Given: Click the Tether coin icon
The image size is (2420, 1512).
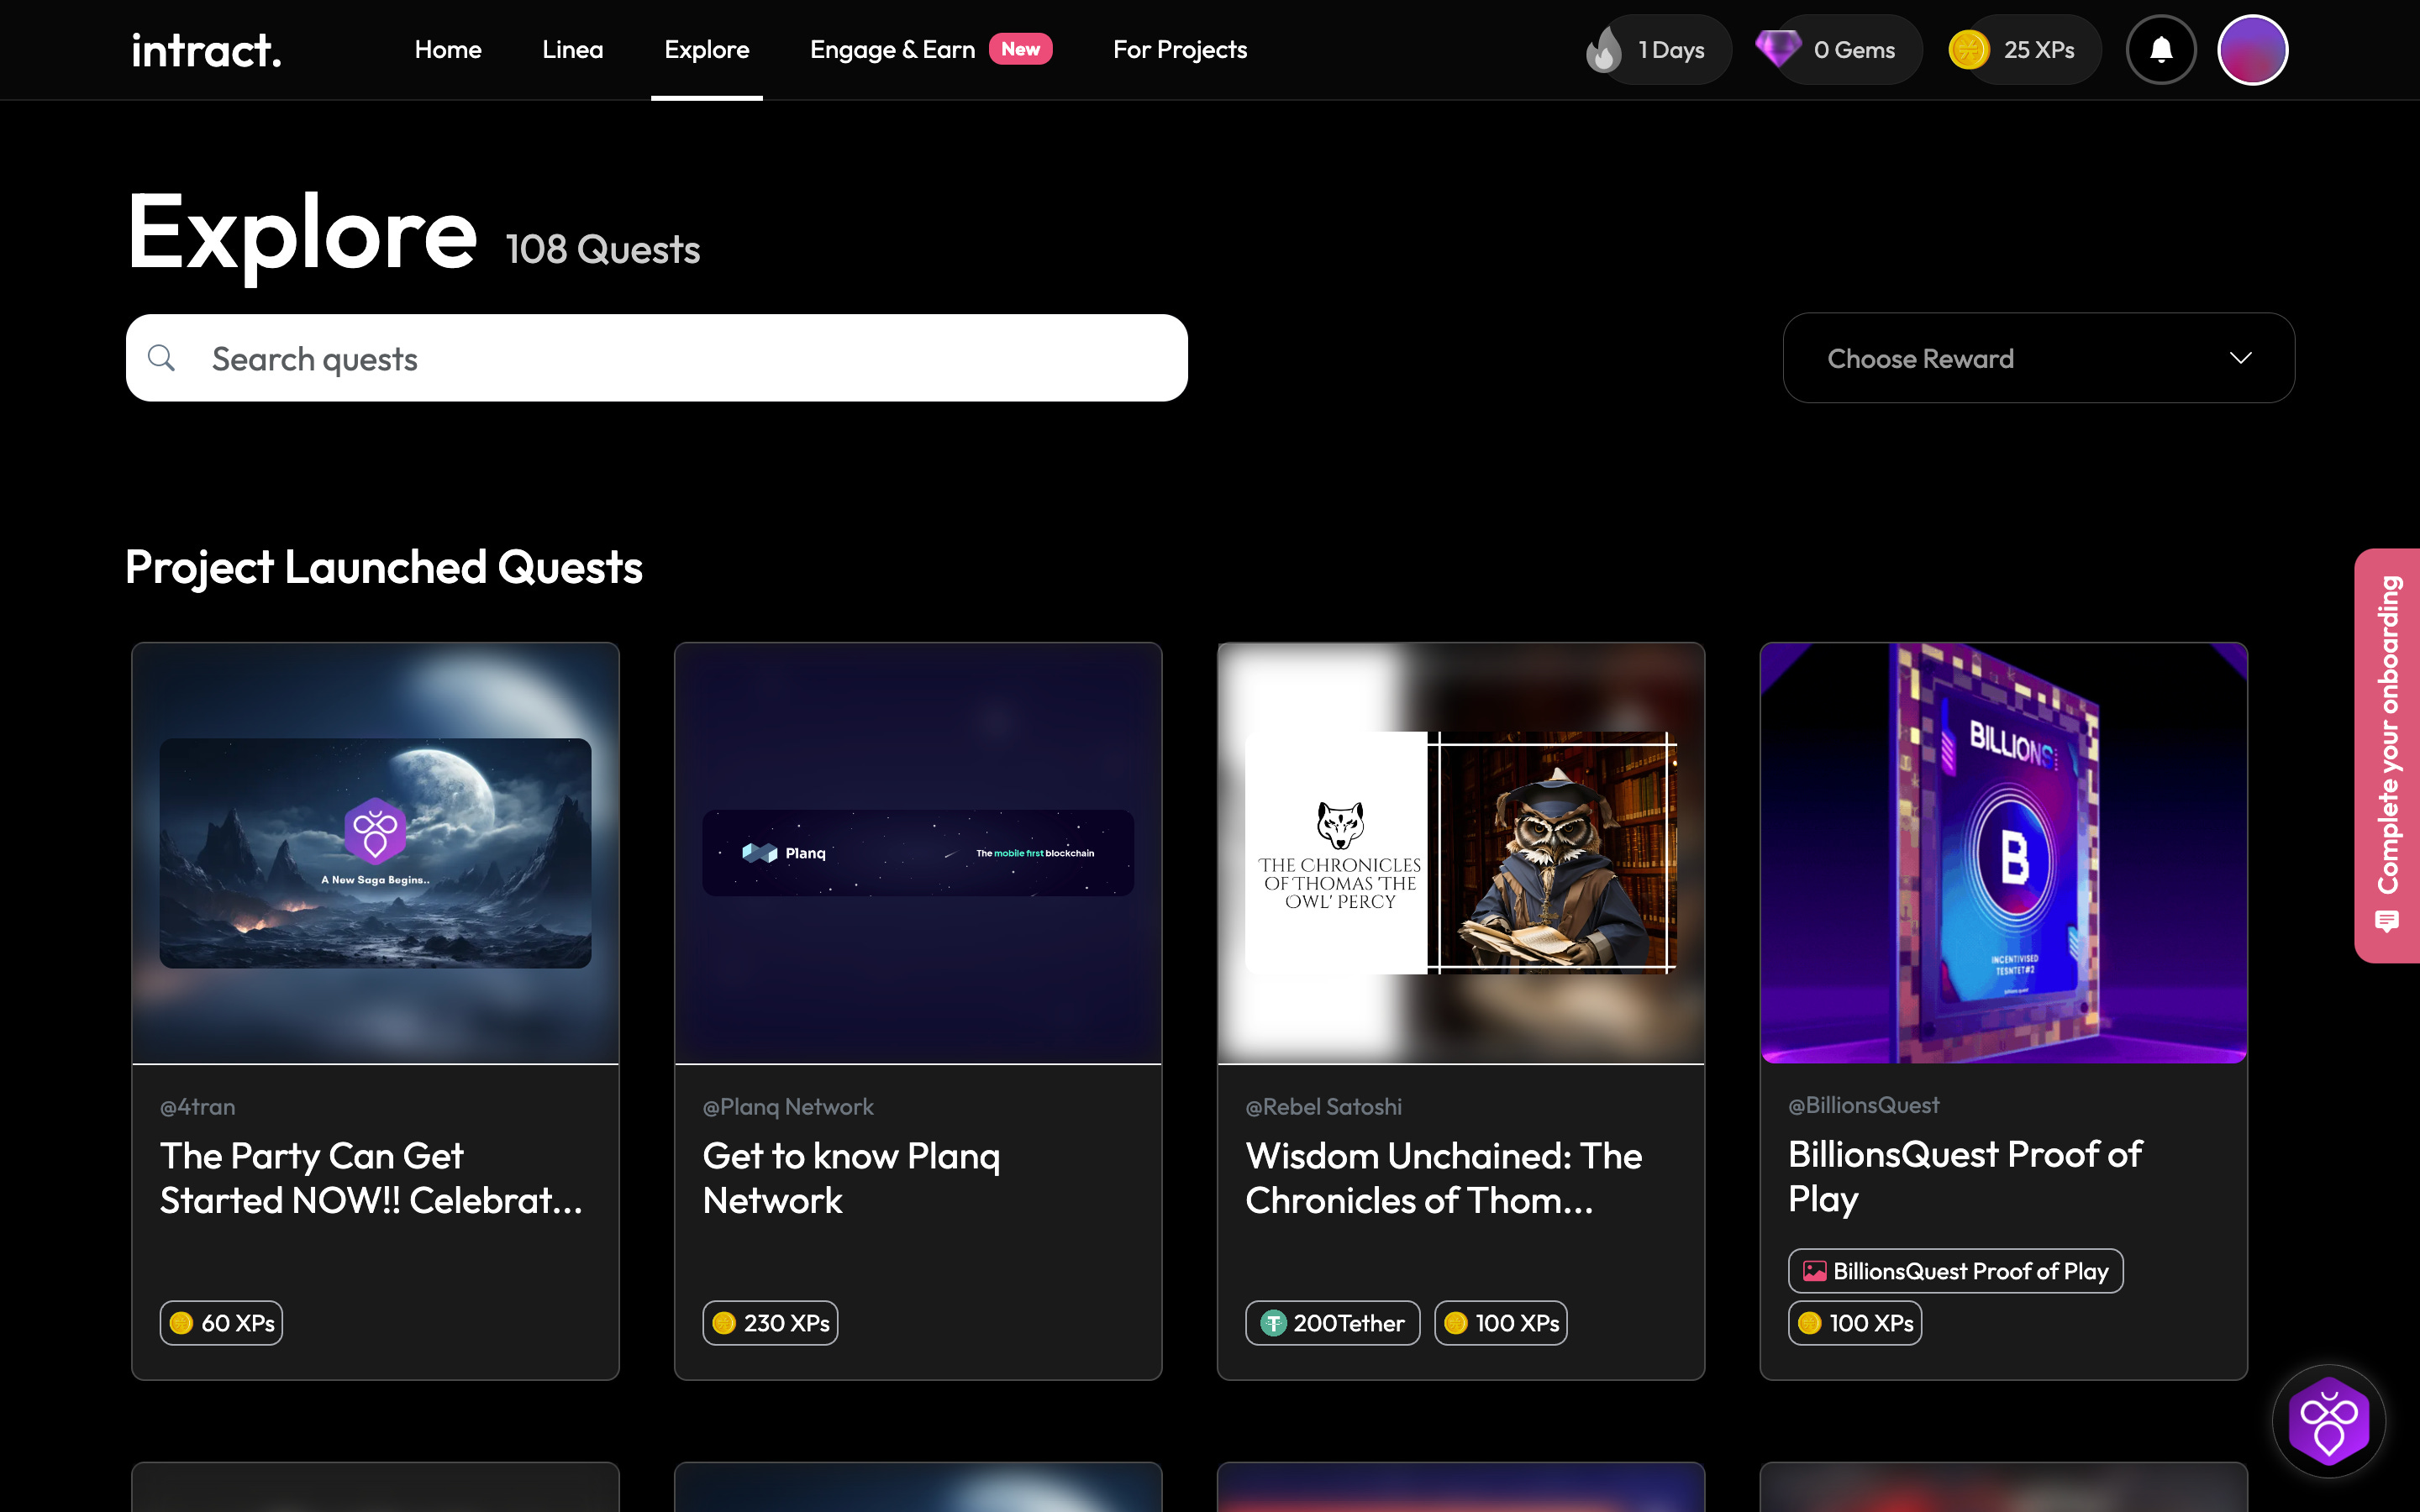Looking at the screenshot, I should pyautogui.click(x=1272, y=1323).
